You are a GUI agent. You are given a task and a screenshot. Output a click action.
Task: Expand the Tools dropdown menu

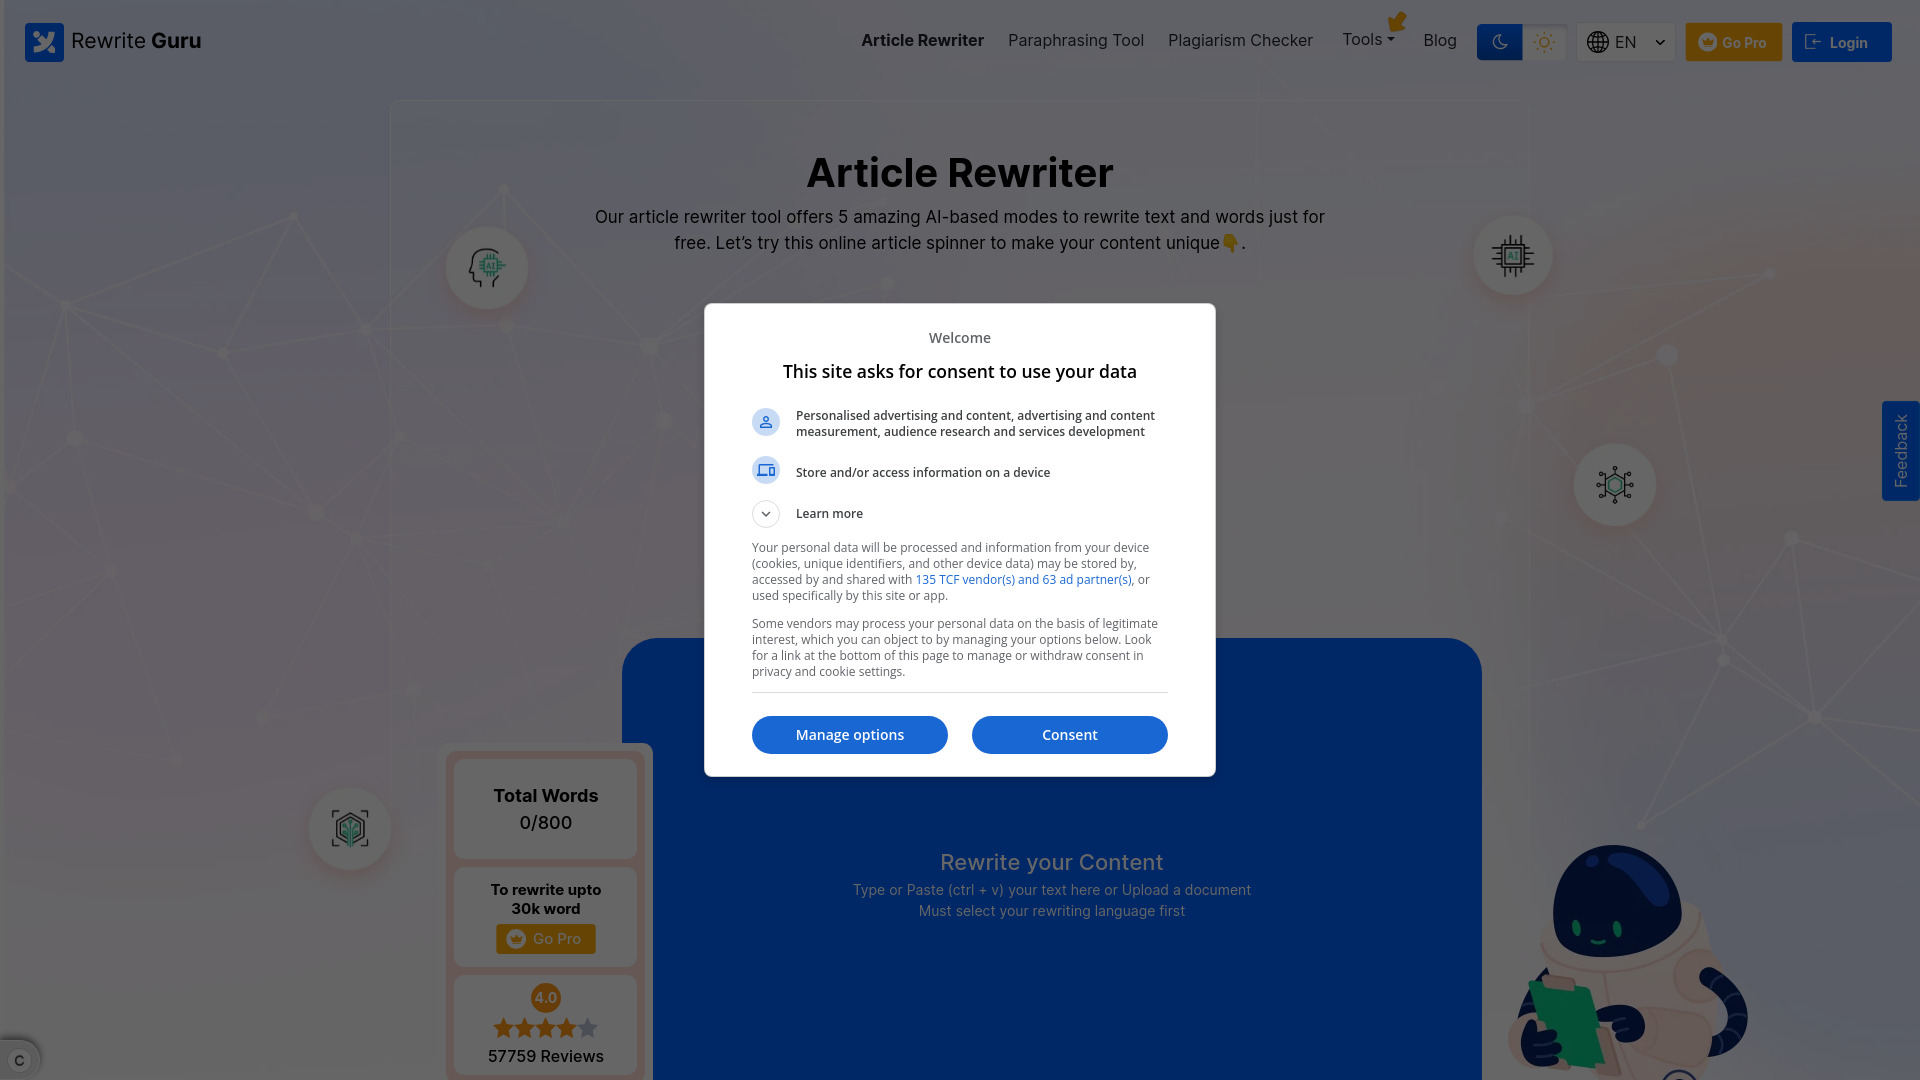coord(1367,40)
